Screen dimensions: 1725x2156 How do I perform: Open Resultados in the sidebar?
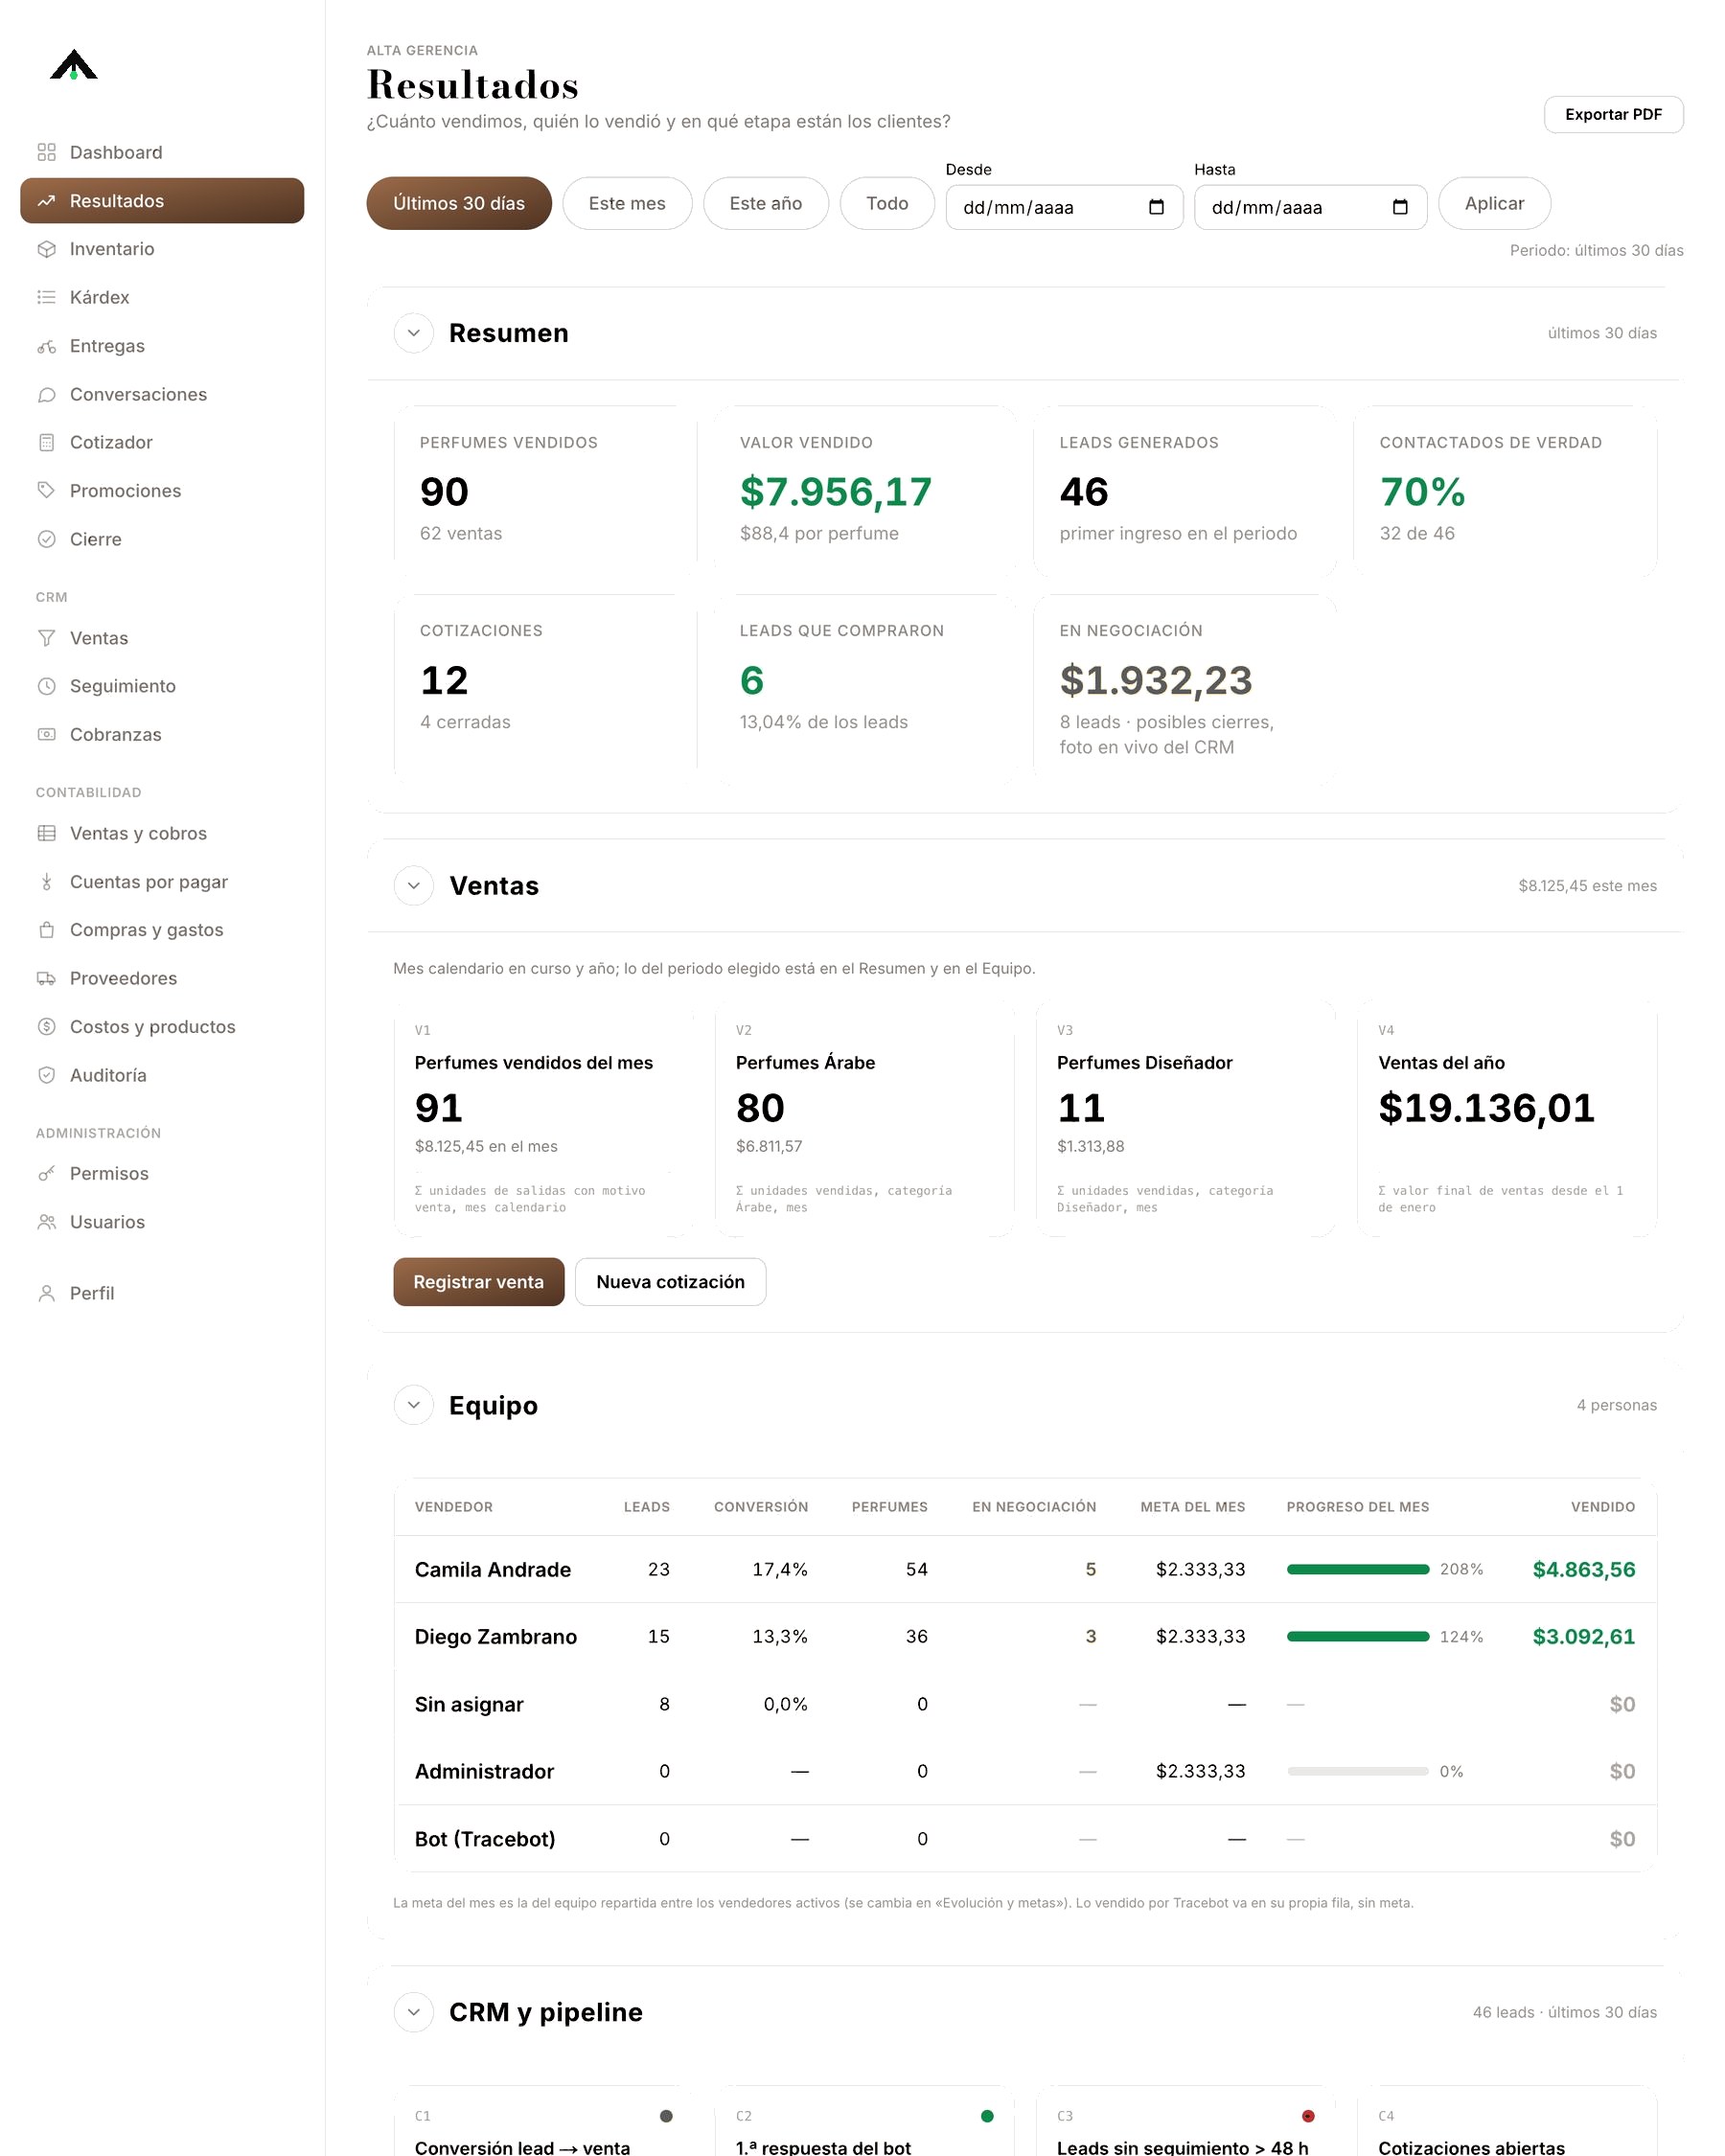(x=162, y=201)
